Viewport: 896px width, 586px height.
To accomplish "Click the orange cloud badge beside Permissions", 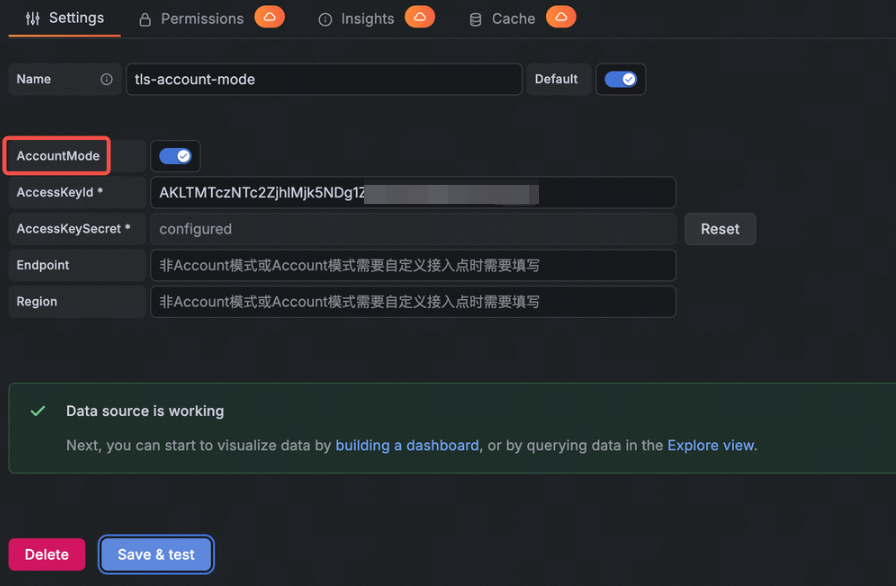I will [x=269, y=17].
